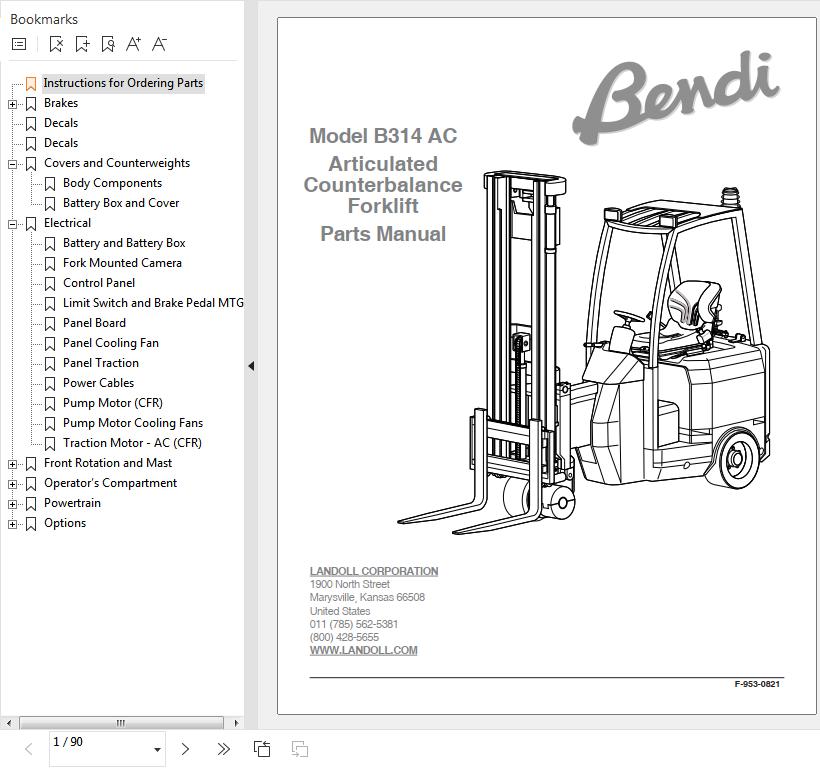
Task: Click the find bookmark icon
Action: click(x=108, y=44)
